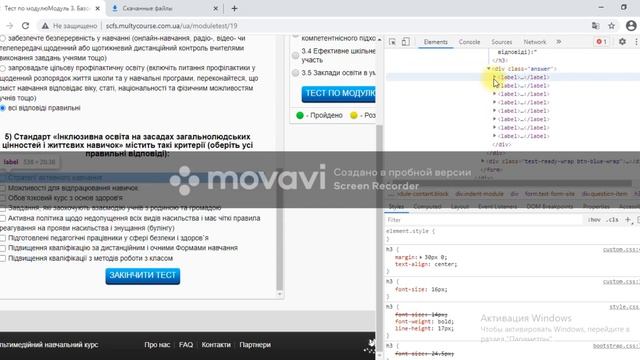Viewport: 640px width, 360px height.
Task: Toggle the :hov element state panel
Action: (594, 220)
